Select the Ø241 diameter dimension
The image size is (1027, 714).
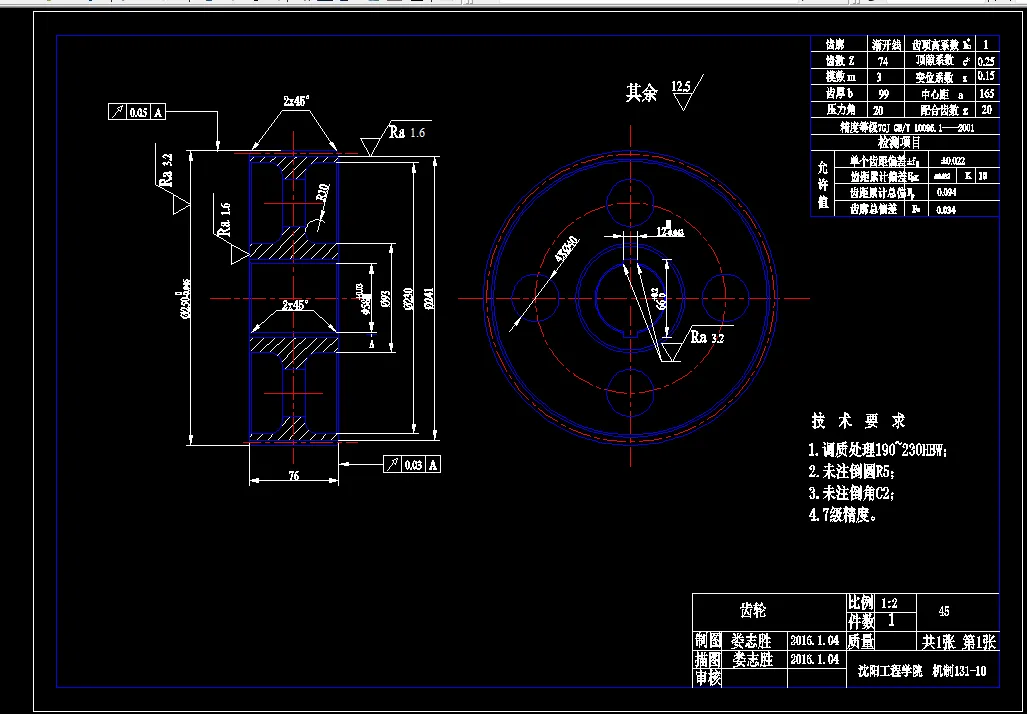[x=429, y=299]
